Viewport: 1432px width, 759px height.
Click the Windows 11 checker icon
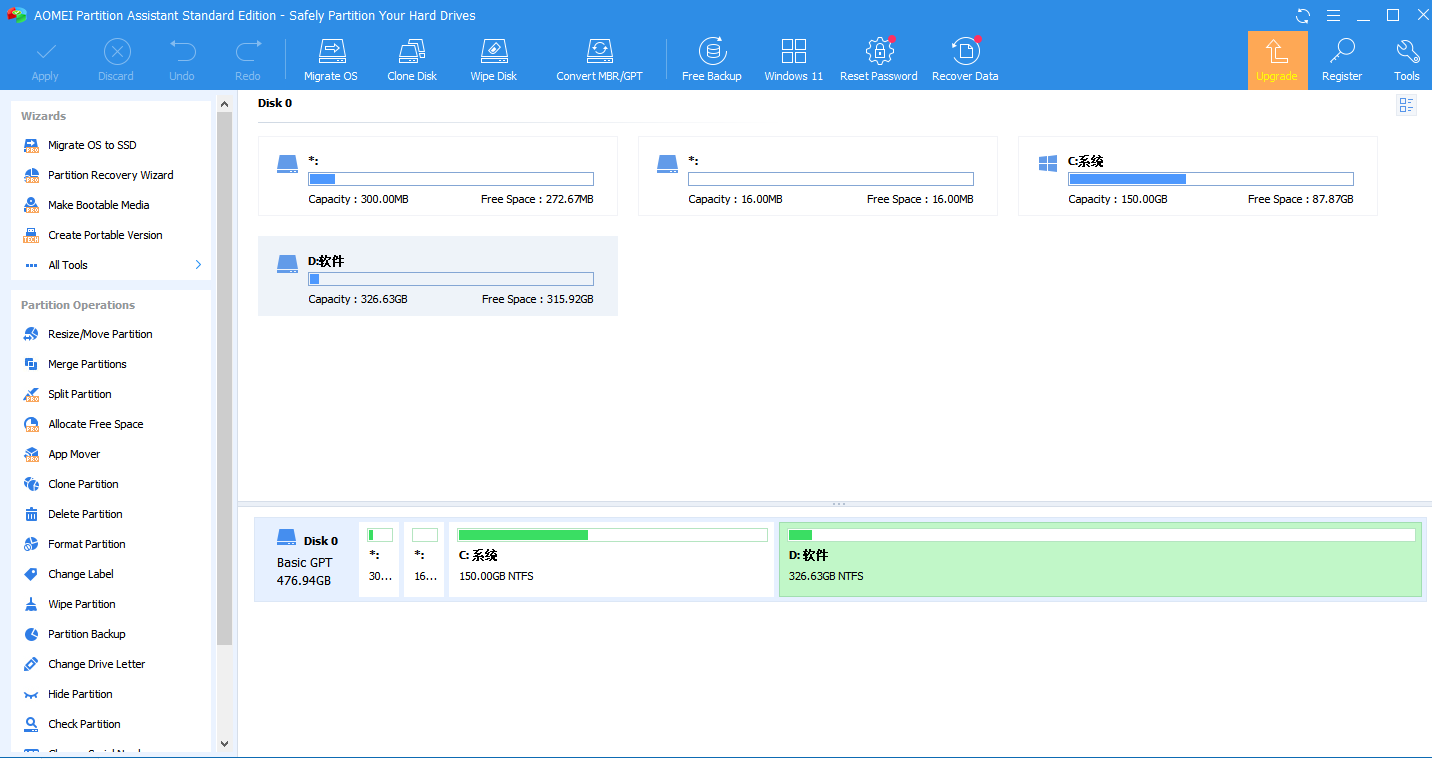coord(794,60)
